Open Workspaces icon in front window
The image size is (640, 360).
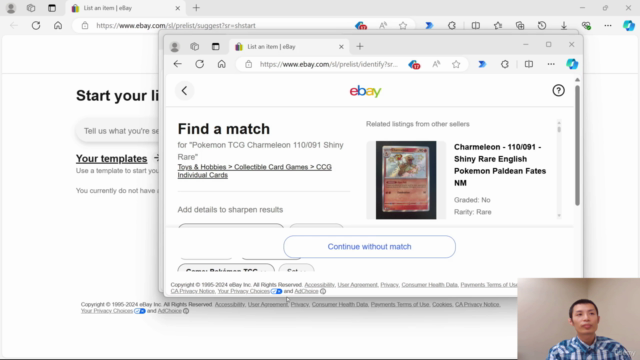[x=195, y=47]
